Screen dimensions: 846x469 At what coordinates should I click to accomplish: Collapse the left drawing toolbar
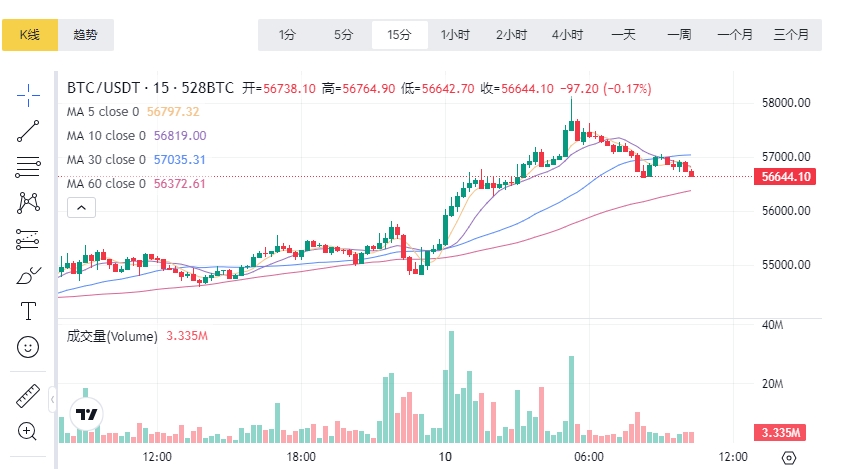click(52, 400)
